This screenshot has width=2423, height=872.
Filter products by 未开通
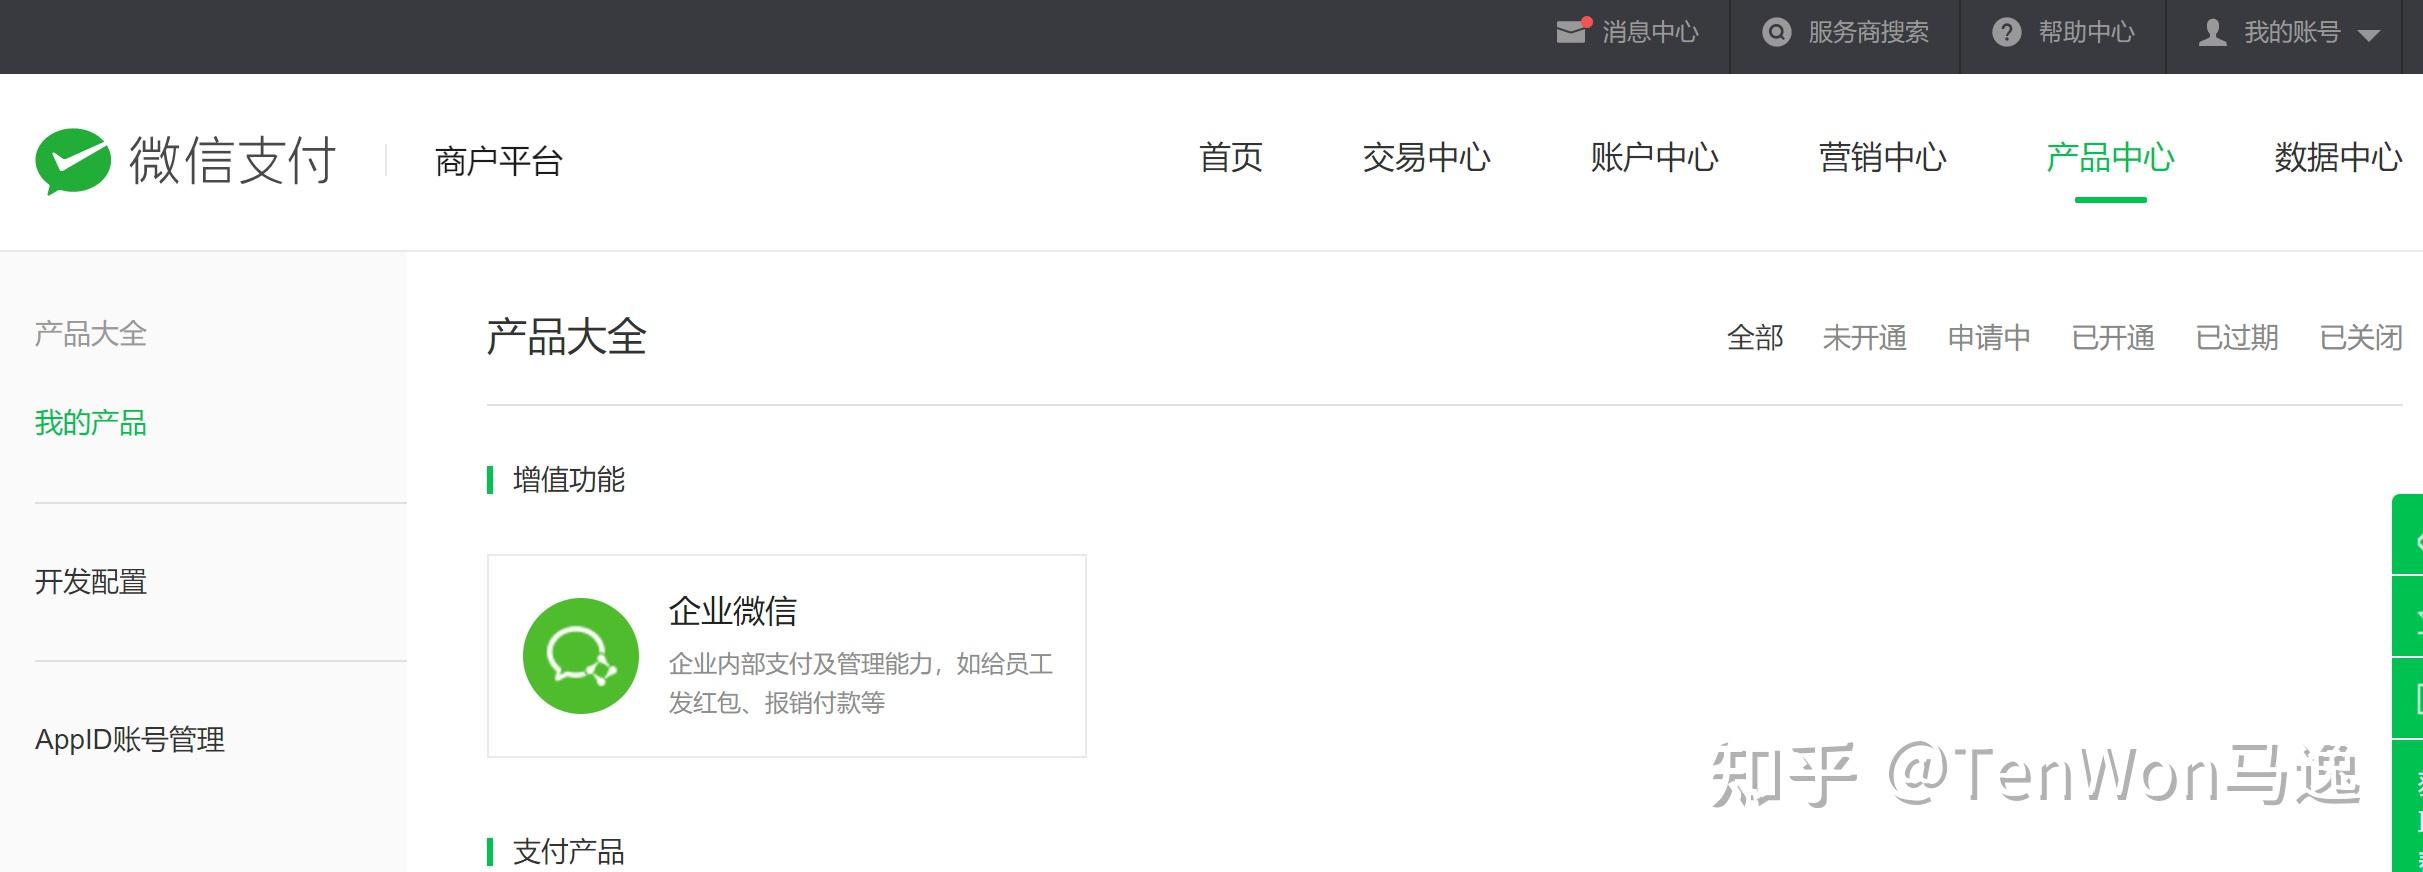pos(1865,338)
